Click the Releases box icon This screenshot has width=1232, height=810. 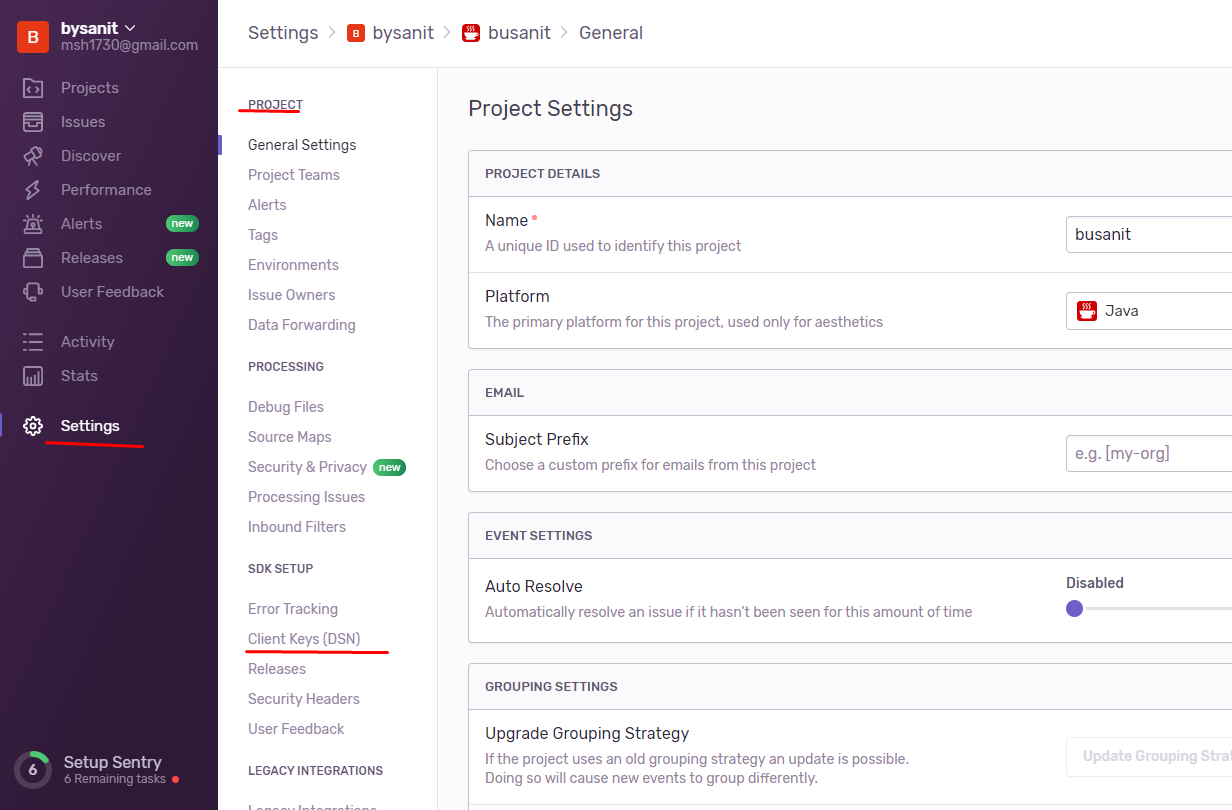(x=33, y=258)
